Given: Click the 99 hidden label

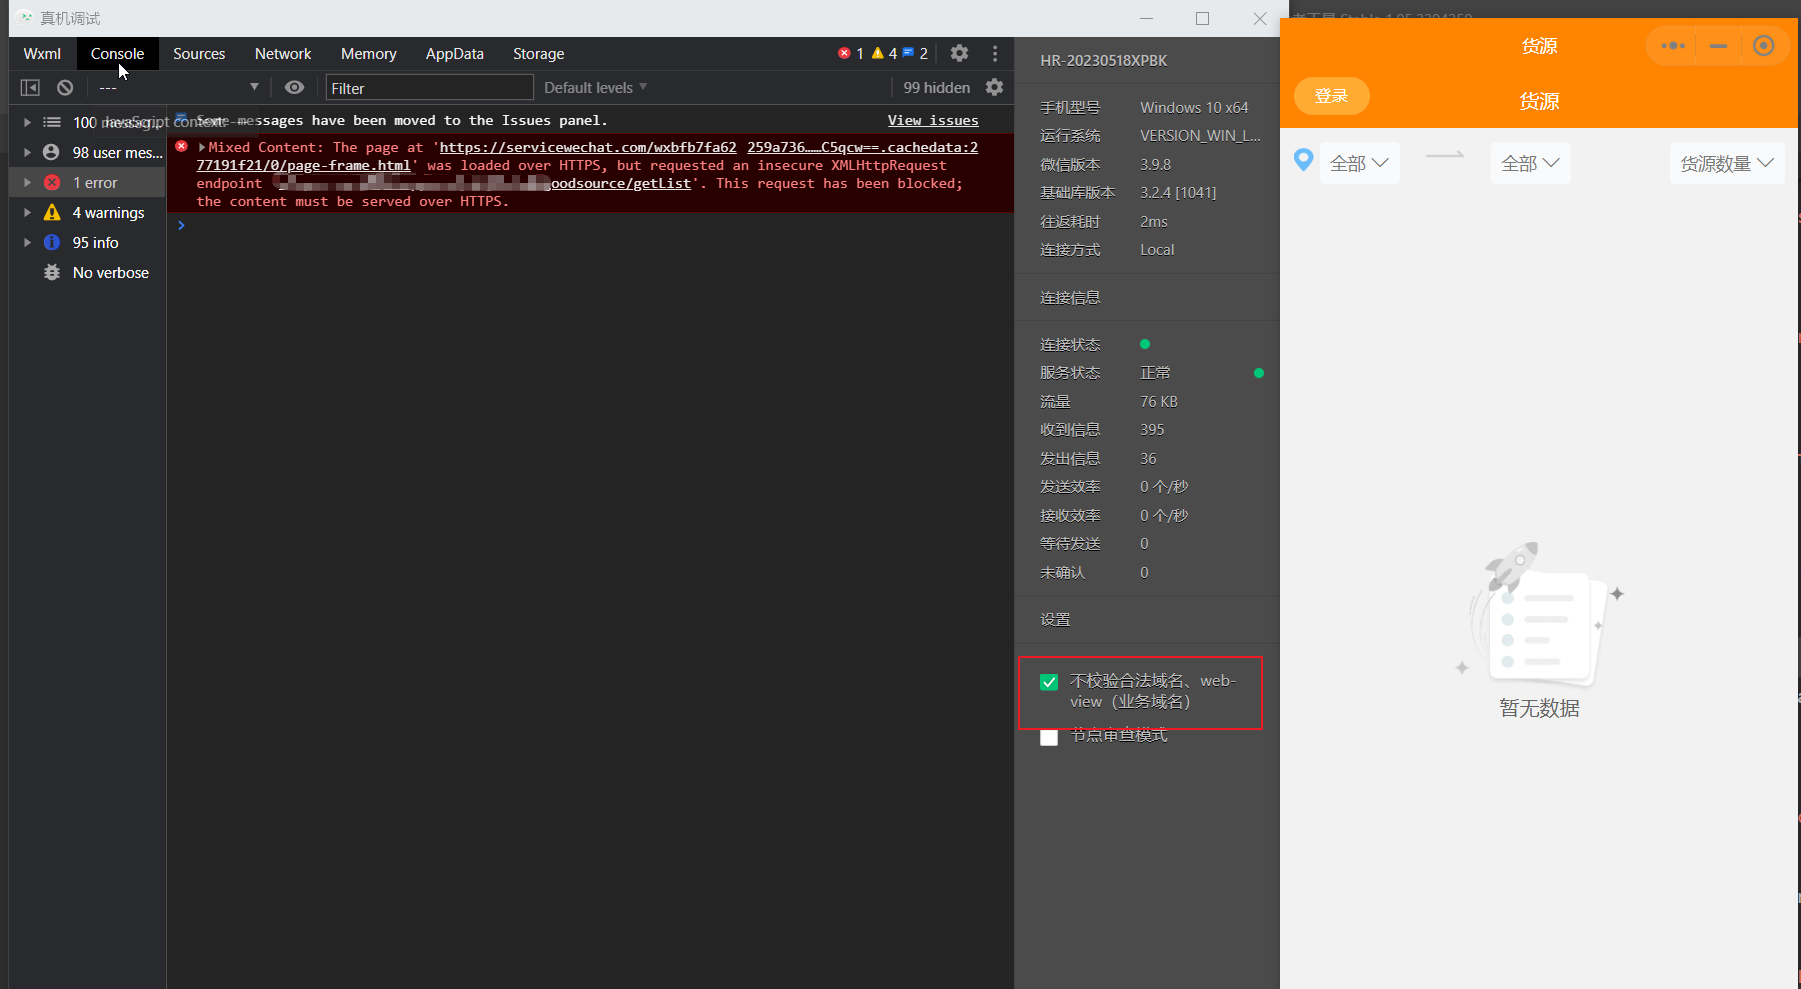Looking at the screenshot, I should [936, 87].
